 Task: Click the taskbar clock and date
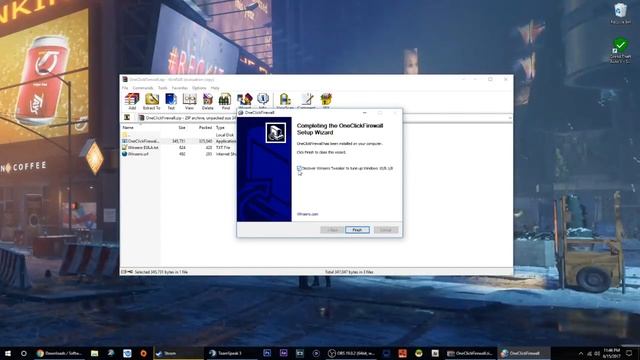click(x=611, y=353)
